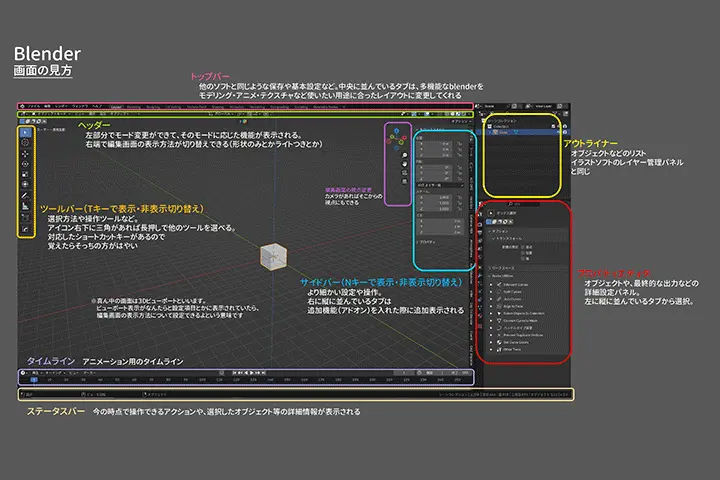Open timeline 再生 playback menu

point(36,373)
